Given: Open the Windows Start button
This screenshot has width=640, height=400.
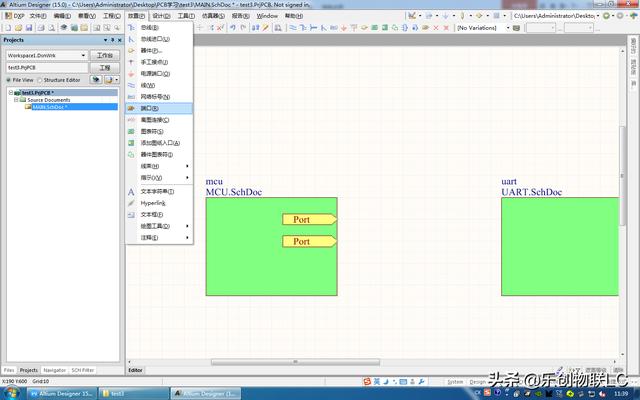Looking at the screenshot, I should (10, 393).
